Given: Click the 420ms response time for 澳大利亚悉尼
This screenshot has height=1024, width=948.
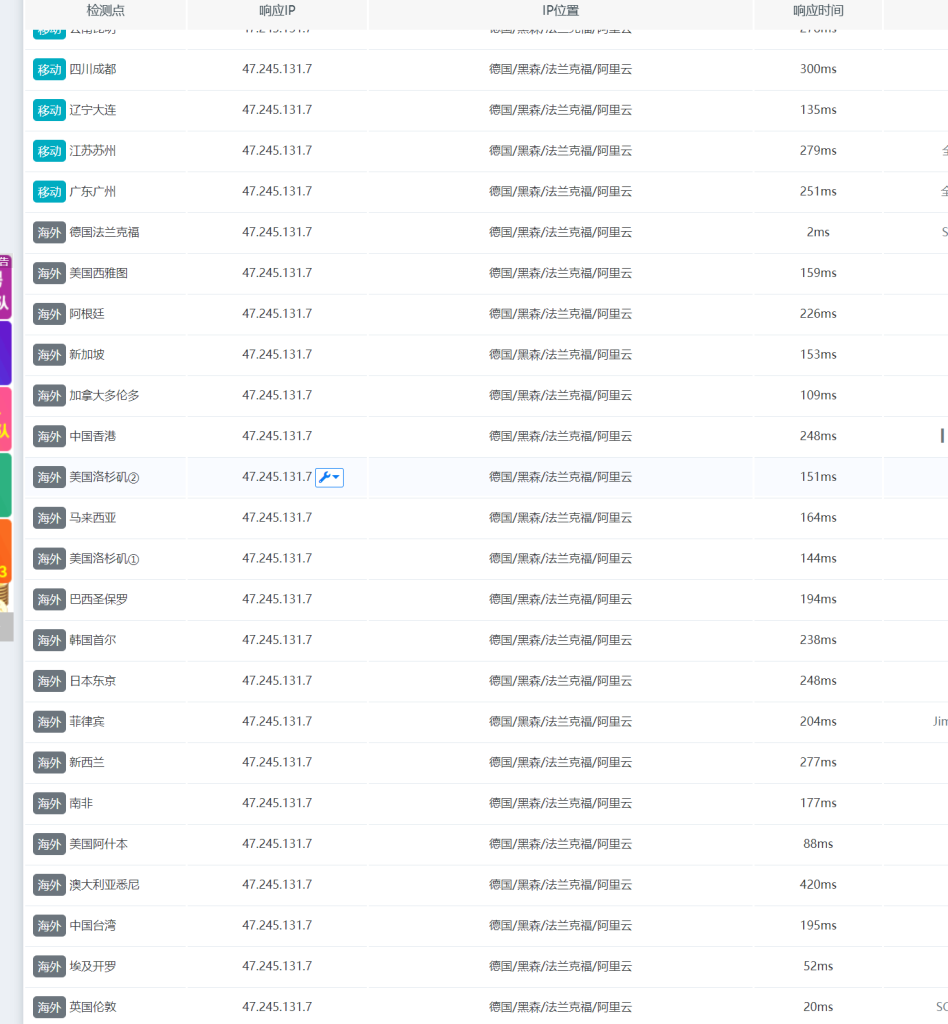Looking at the screenshot, I should pyautogui.click(x=818, y=884).
